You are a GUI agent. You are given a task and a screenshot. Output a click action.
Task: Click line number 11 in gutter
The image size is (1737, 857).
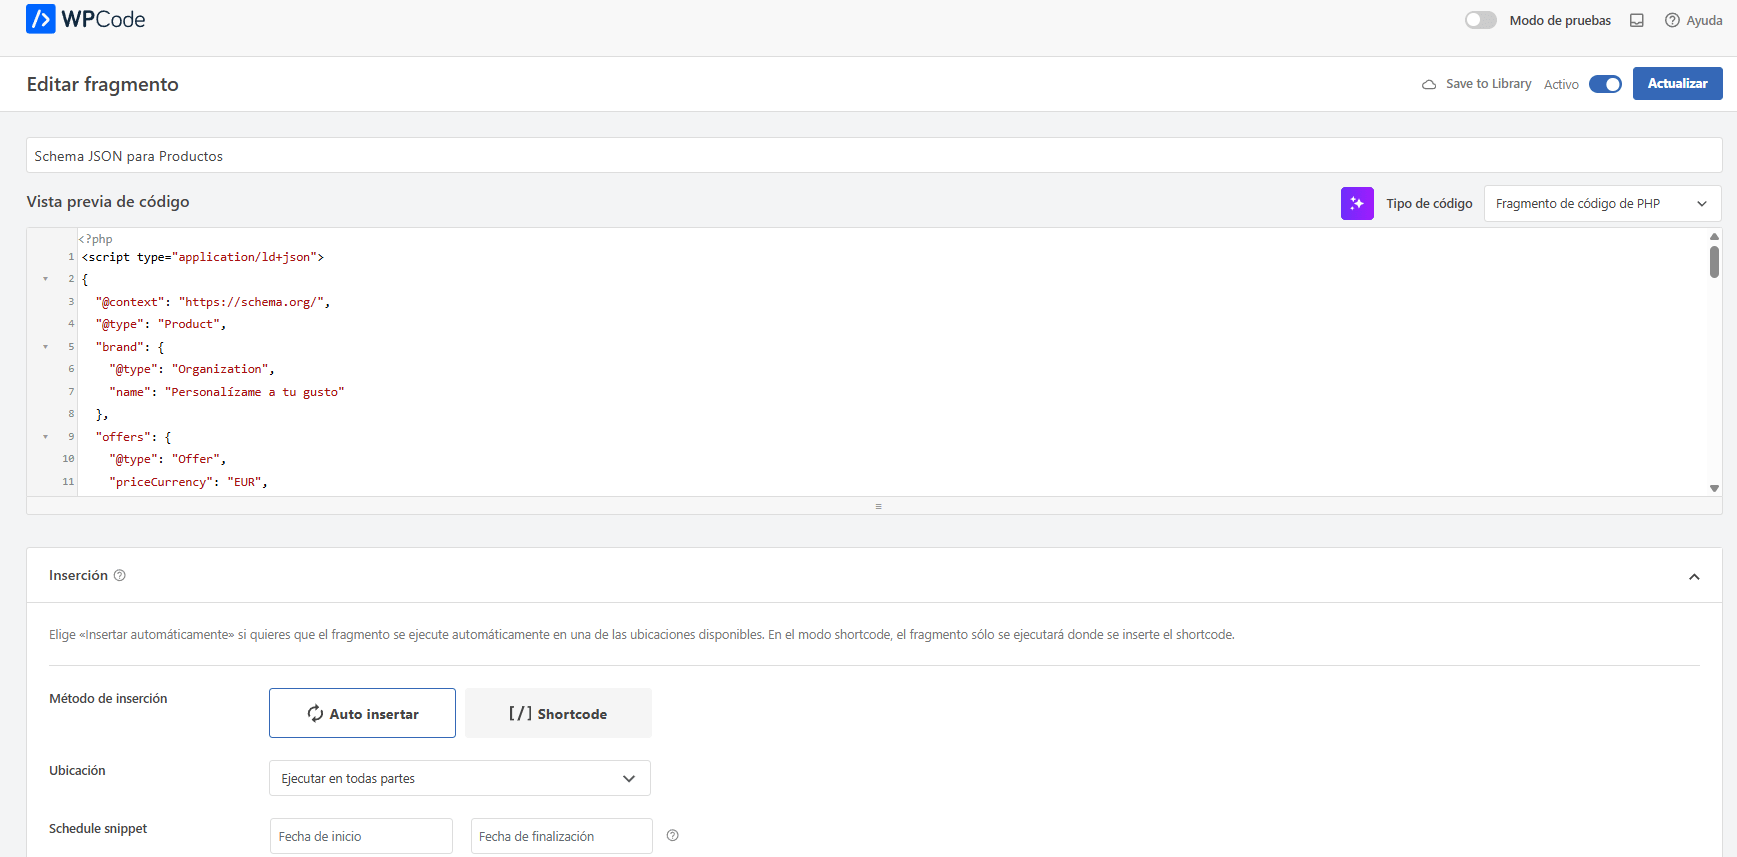click(68, 482)
